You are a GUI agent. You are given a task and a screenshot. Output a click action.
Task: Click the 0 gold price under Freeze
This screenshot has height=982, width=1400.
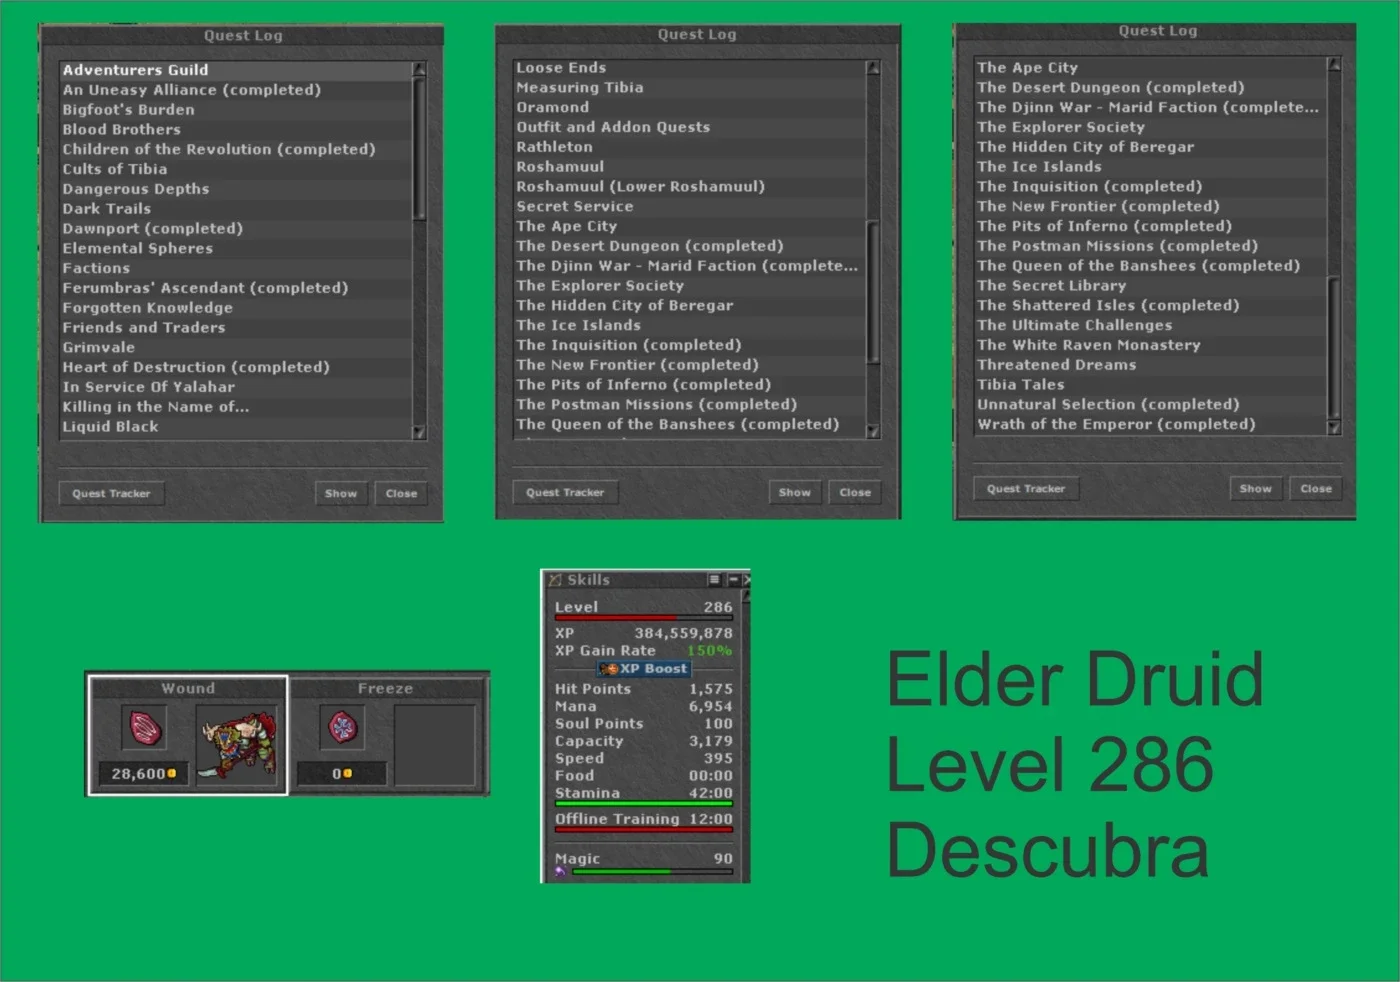341,774
